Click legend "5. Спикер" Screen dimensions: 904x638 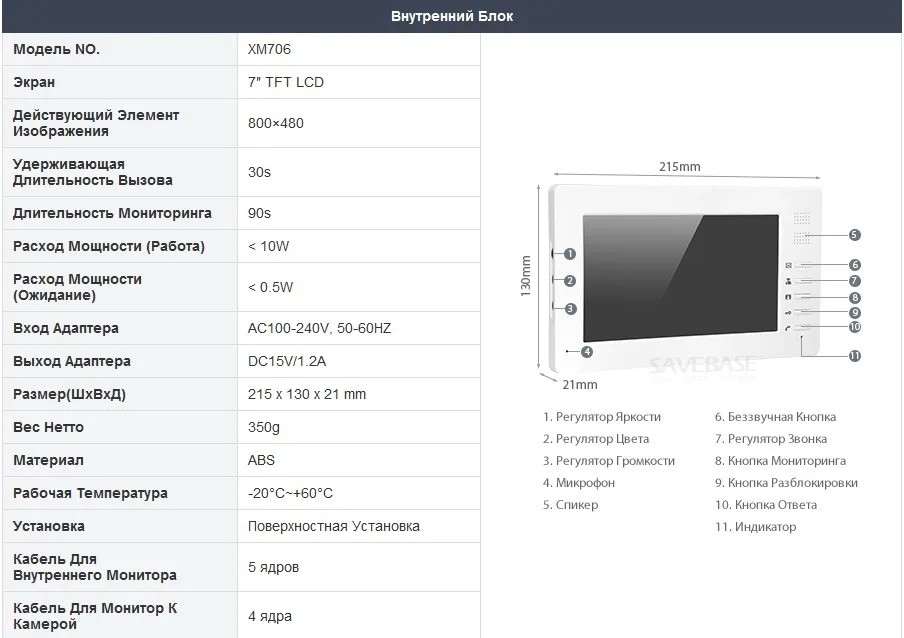[571, 504]
